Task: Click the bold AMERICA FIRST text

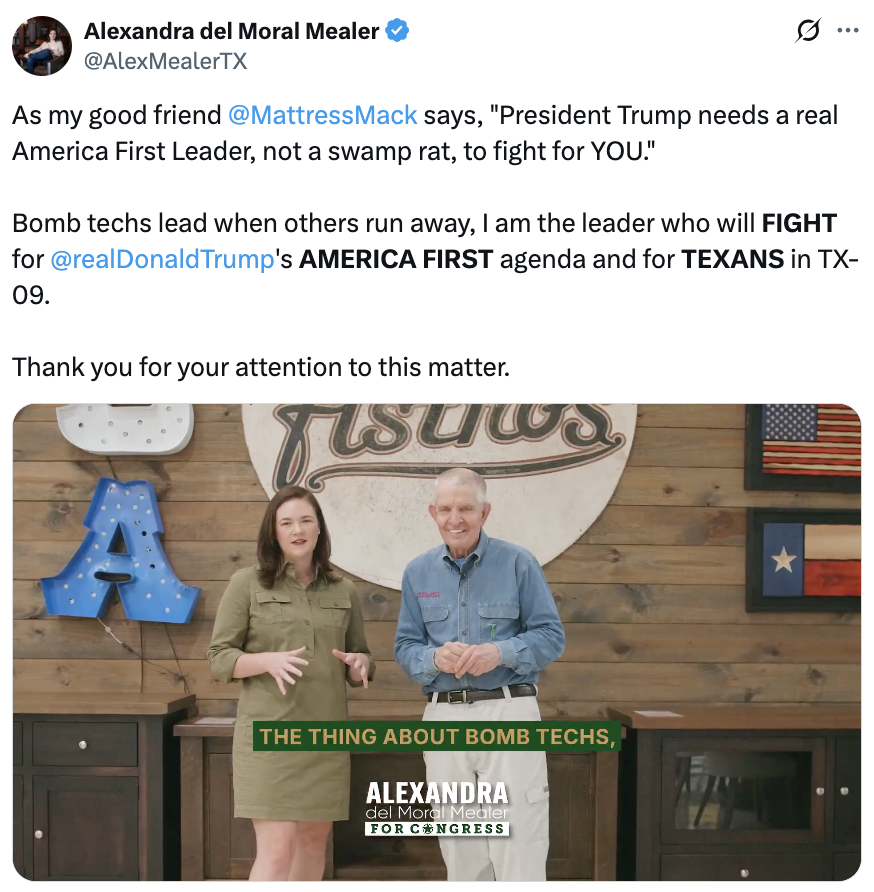Action: (x=396, y=259)
